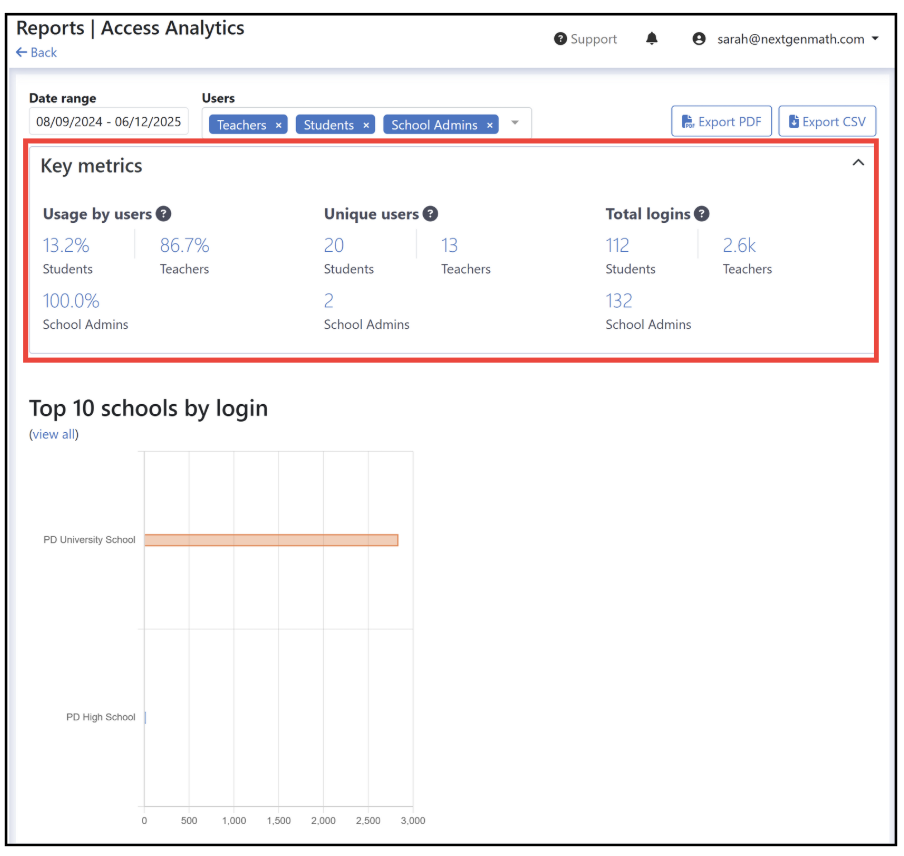Click the Back arrow icon
The width and height of the screenshot is (904, 856).
[x=21, y=52]
